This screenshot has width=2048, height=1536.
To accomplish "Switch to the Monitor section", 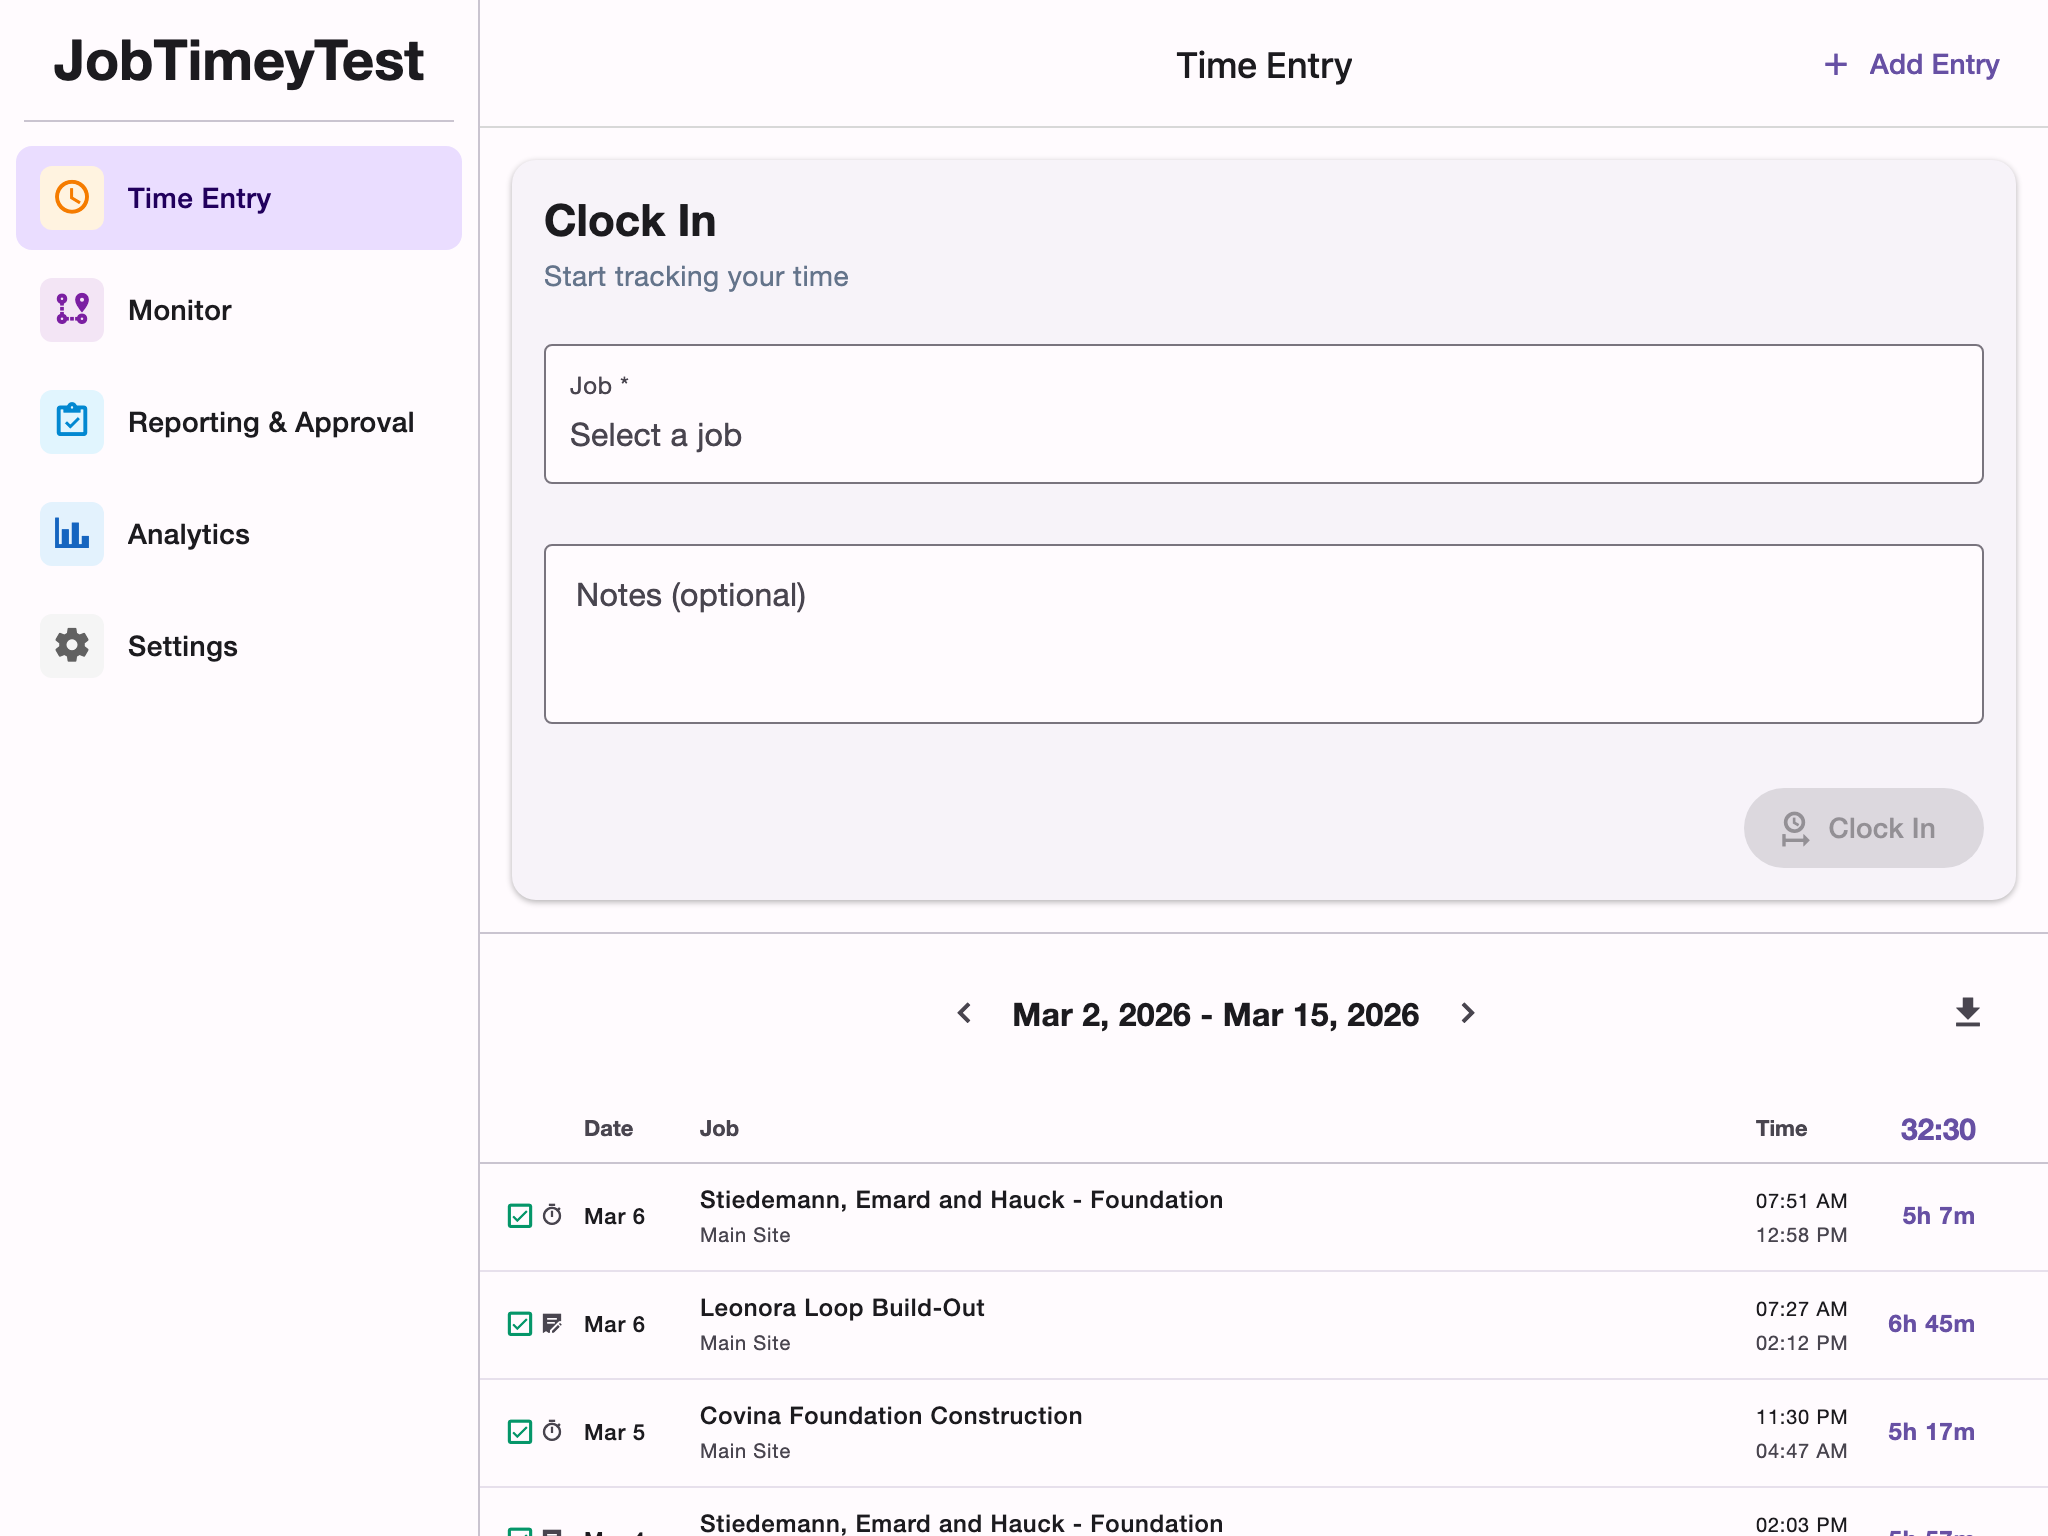I will 179,310.
